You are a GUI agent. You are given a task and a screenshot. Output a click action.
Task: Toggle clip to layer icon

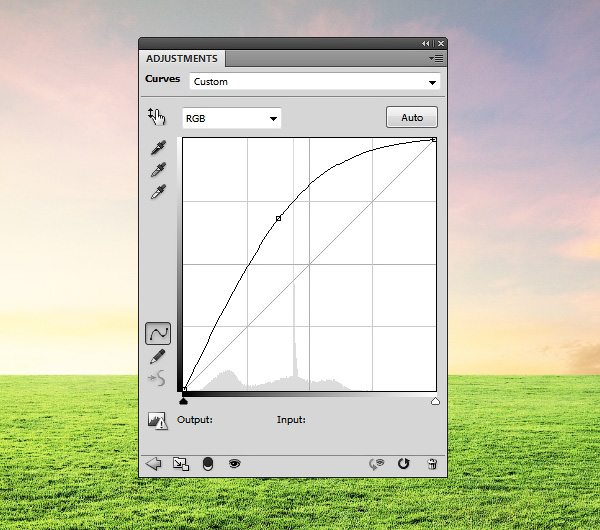208,464
